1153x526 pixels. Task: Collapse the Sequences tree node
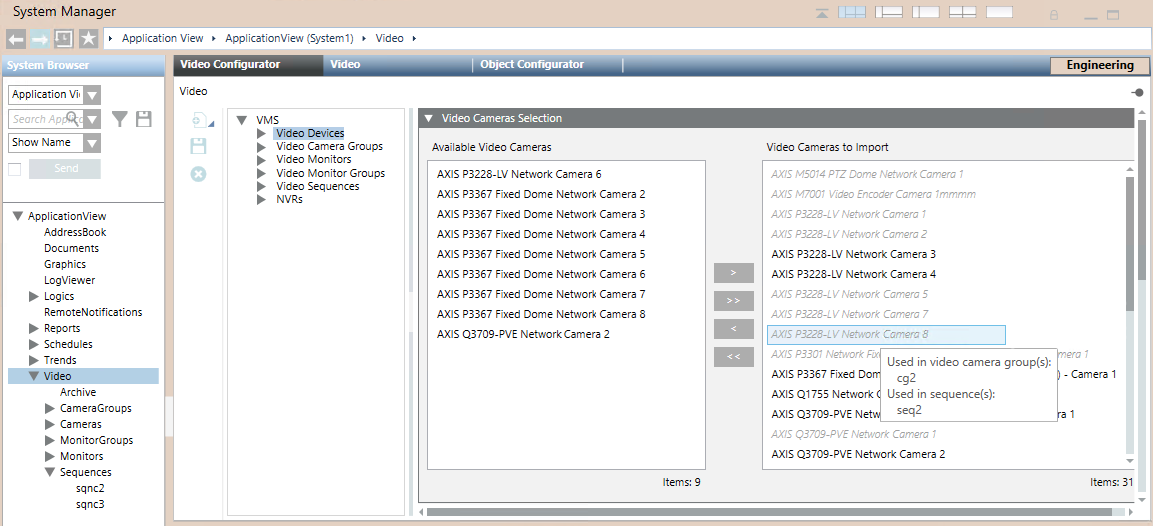tap(49, 472)
